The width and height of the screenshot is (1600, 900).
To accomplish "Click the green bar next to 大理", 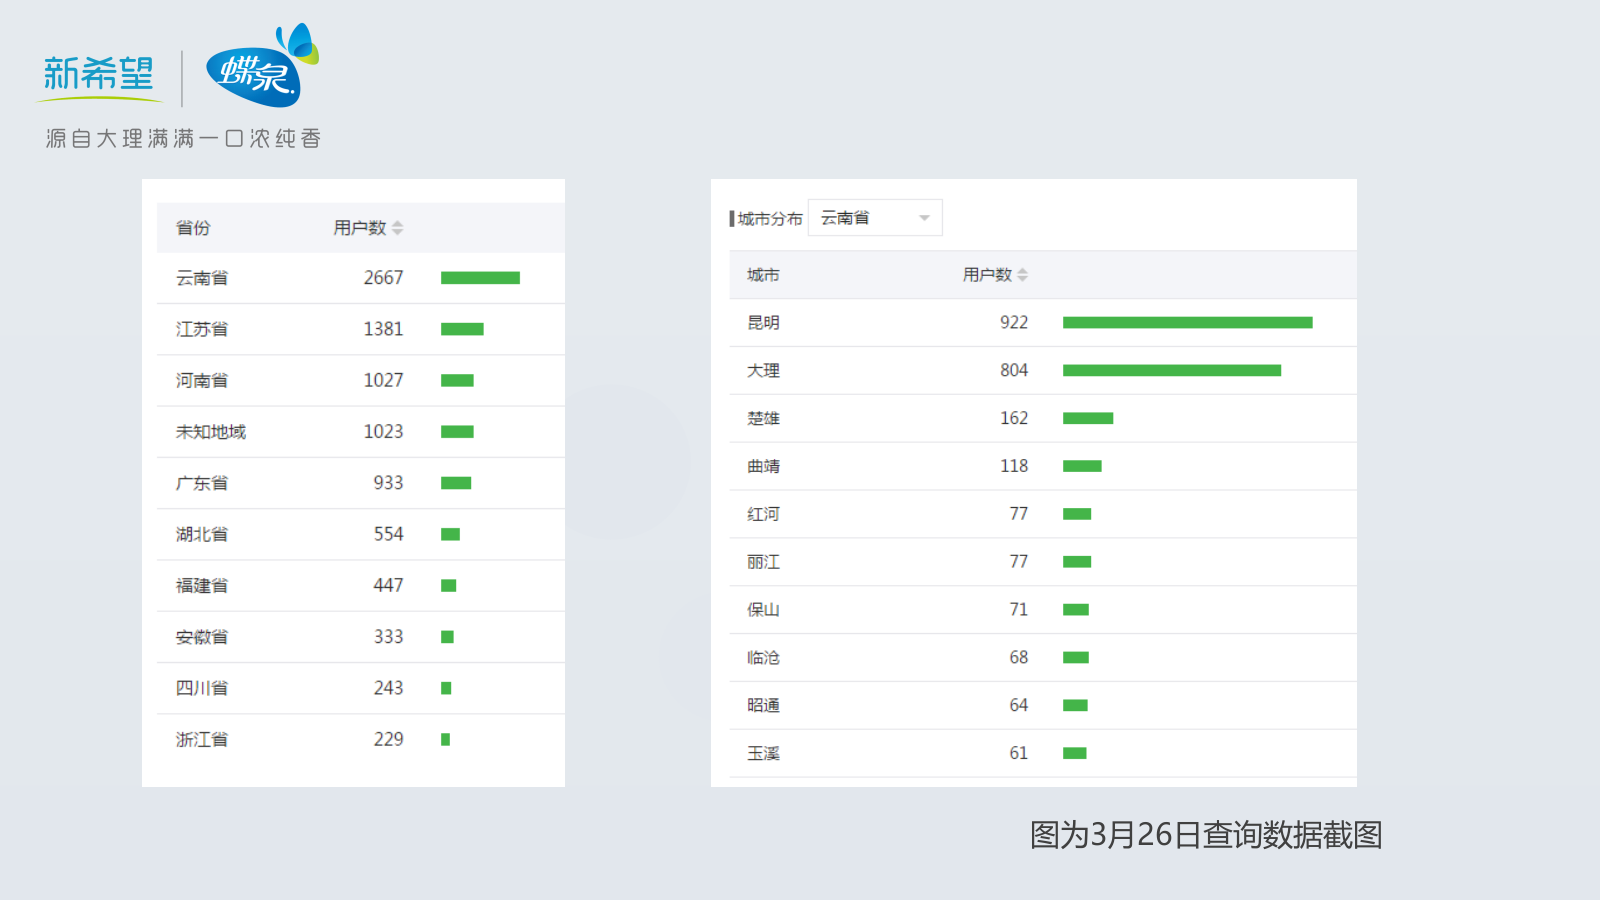I will click(x=1172, y=370).
